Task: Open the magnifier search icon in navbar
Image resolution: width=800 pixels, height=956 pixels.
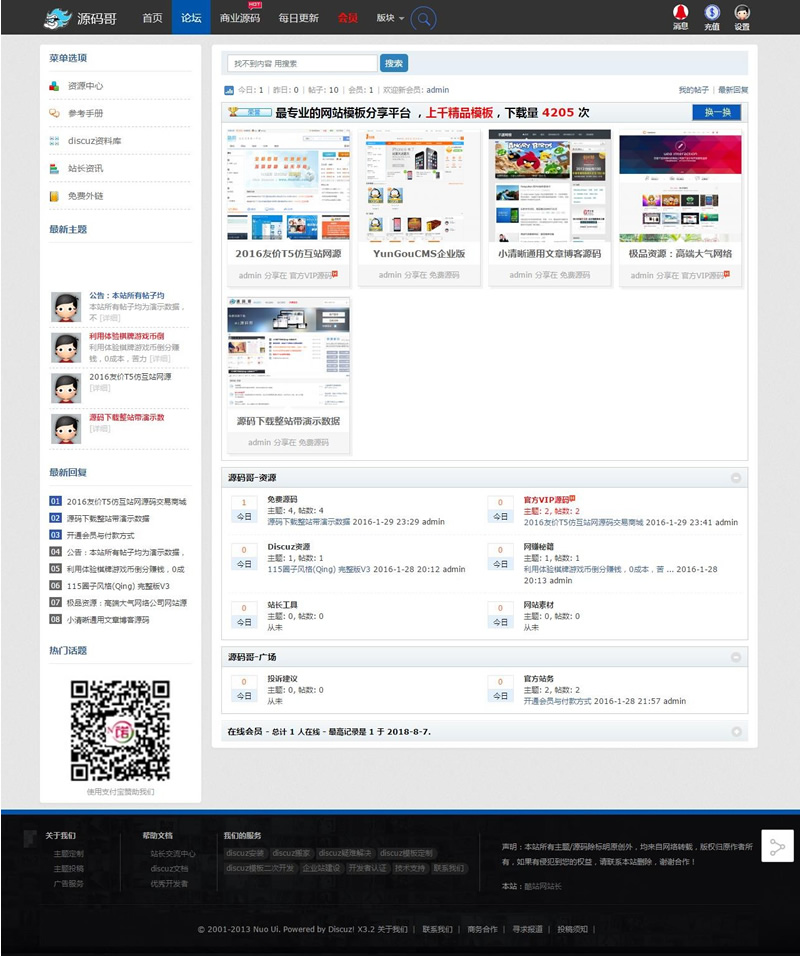Action: (x=423, y=18)
